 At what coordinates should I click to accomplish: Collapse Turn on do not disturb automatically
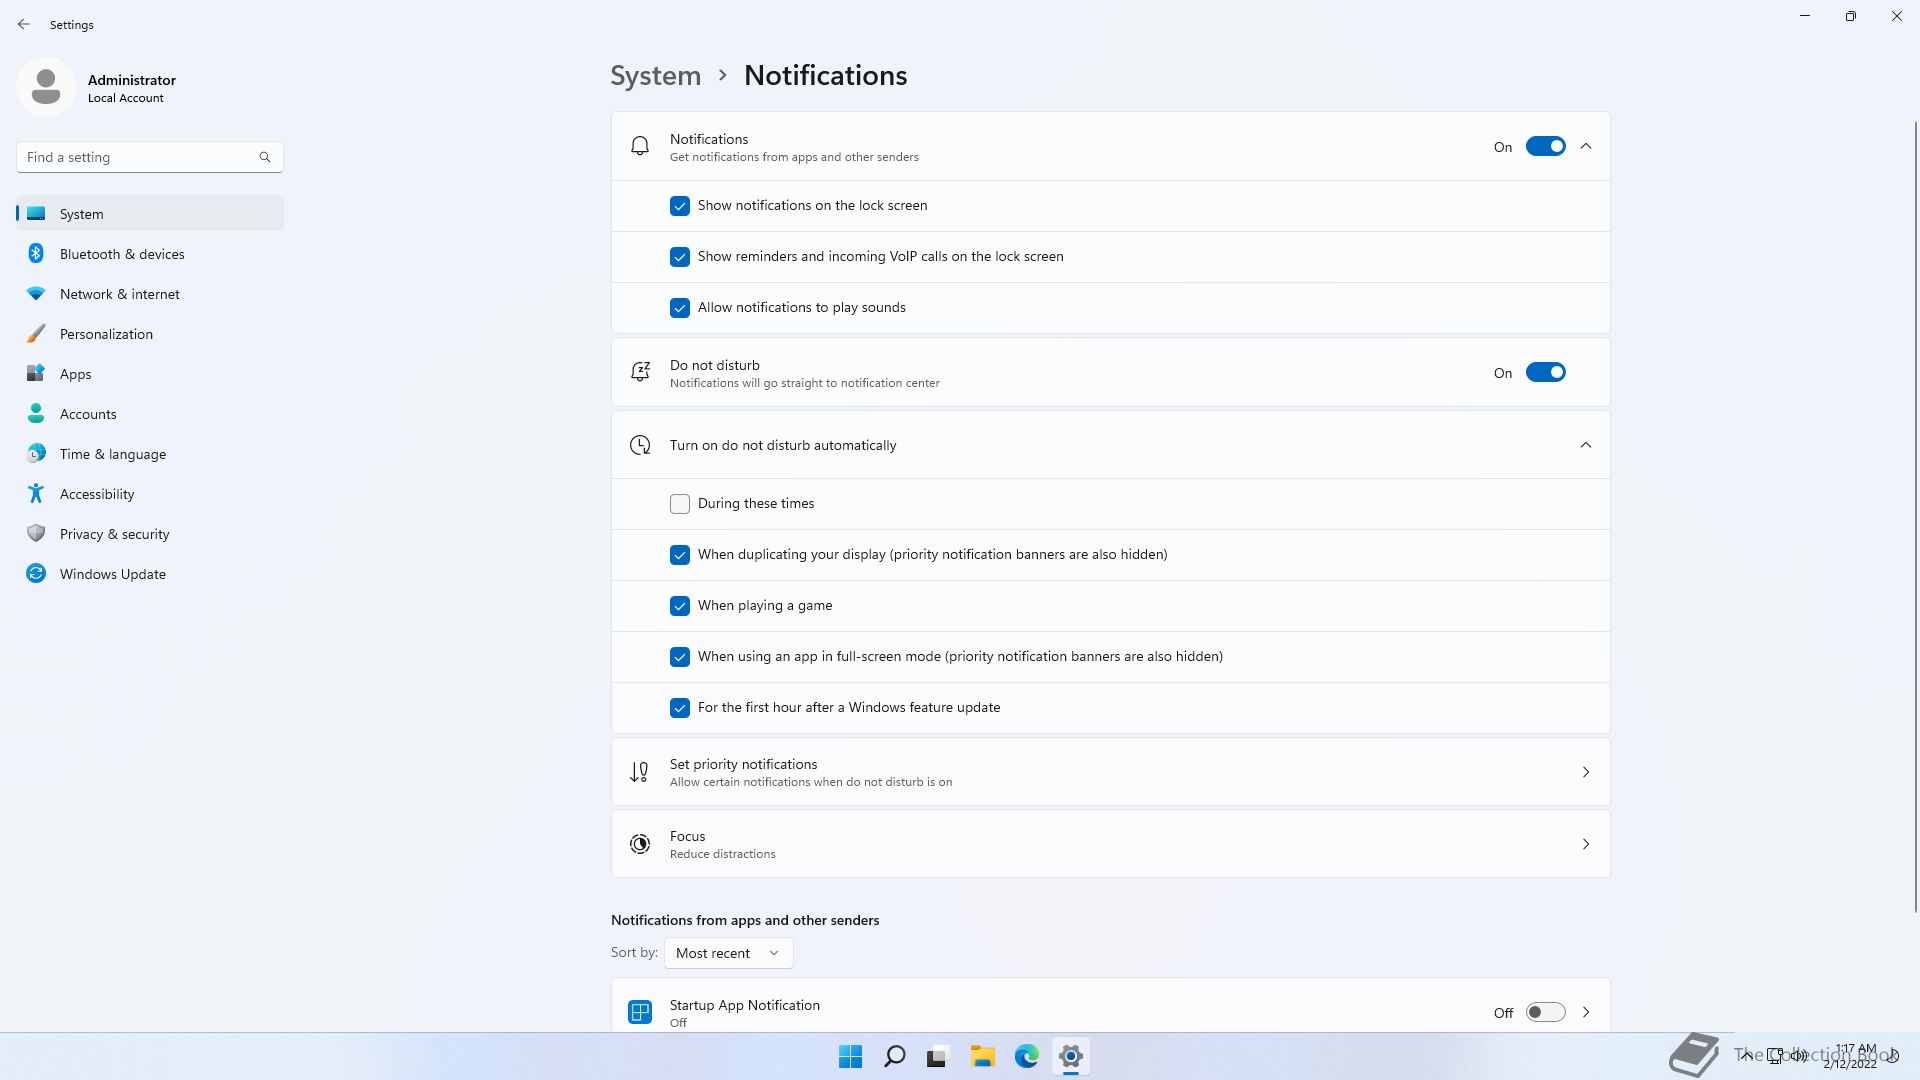click(x=1586, y=445)
